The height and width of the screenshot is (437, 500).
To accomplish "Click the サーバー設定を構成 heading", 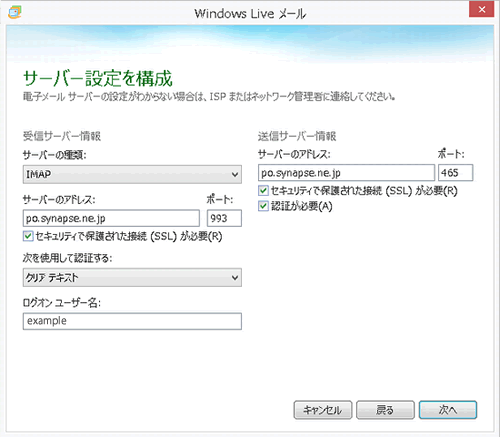I will [x=98, y=78].
